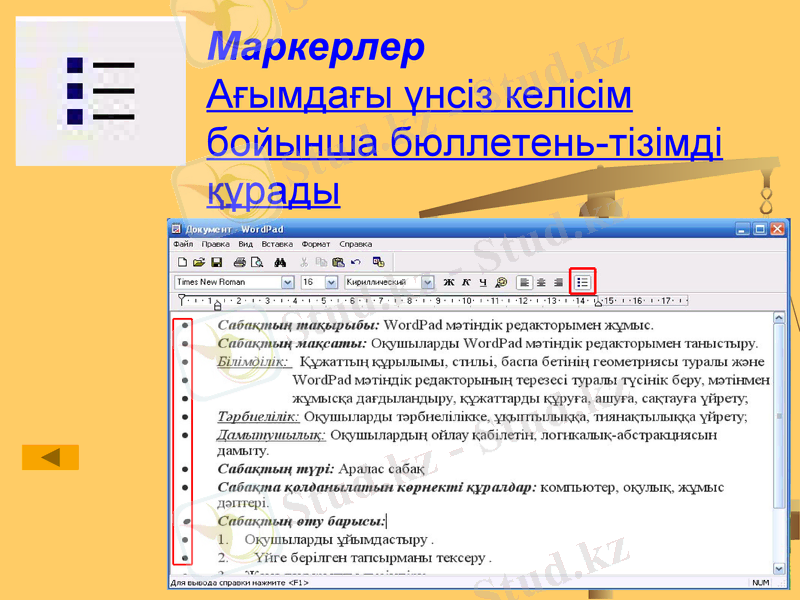Open the Times New Roman font dropdown
The width and height of the screenshot is (800, 600).
pyautogui.click(x=289, y=282)
